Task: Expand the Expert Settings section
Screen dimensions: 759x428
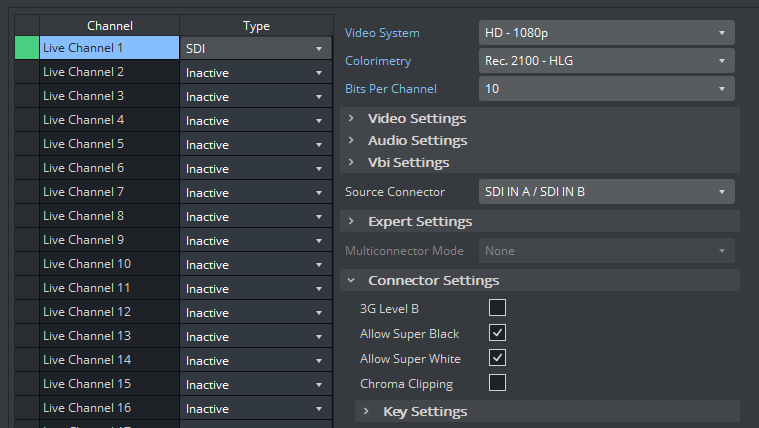Action: (420, 221)
